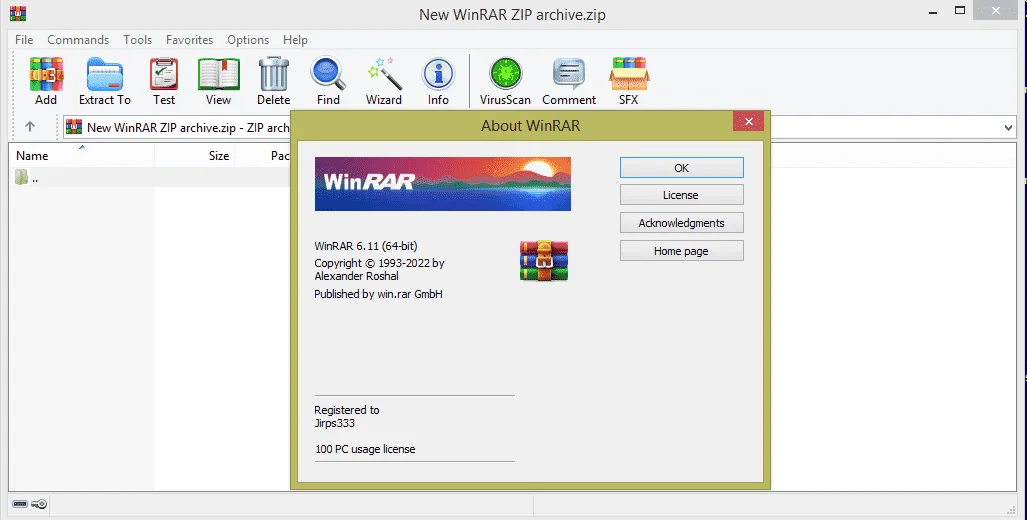View the Acknowledgments
The height and width of the screenshot is (520, 1027).
click(682, 223)
